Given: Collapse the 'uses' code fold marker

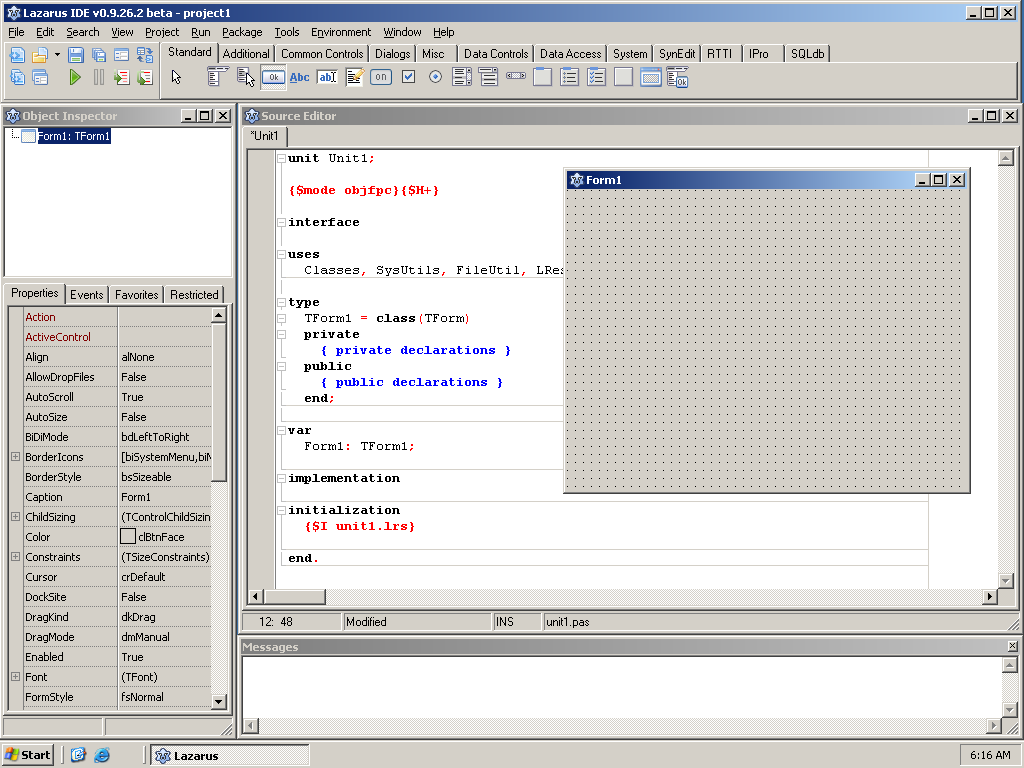Looking at the screenshot, I should point(281,254).
